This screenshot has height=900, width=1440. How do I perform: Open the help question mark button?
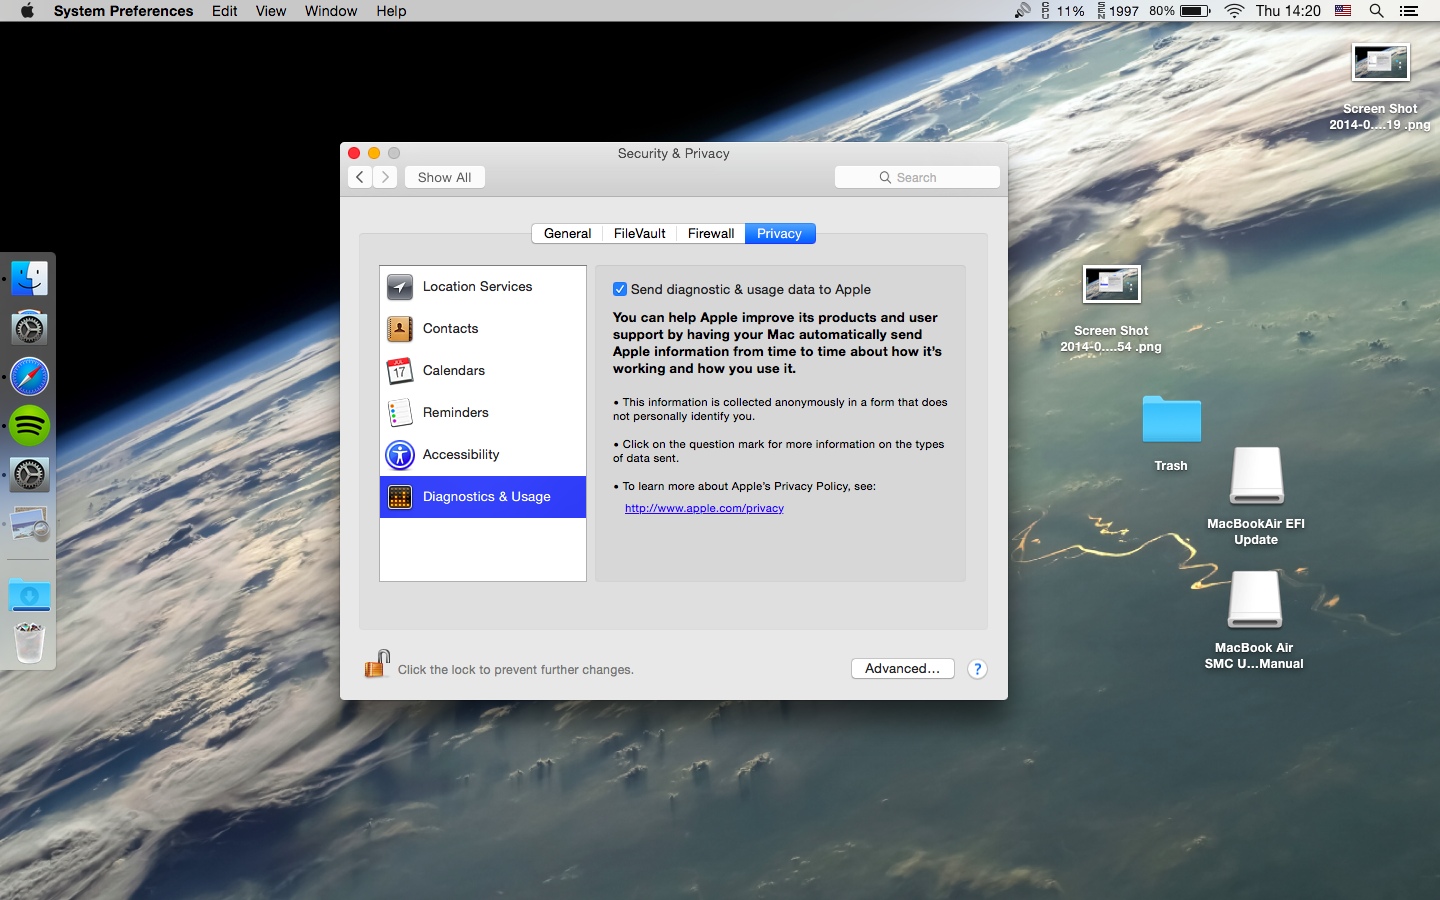point(977,669)
